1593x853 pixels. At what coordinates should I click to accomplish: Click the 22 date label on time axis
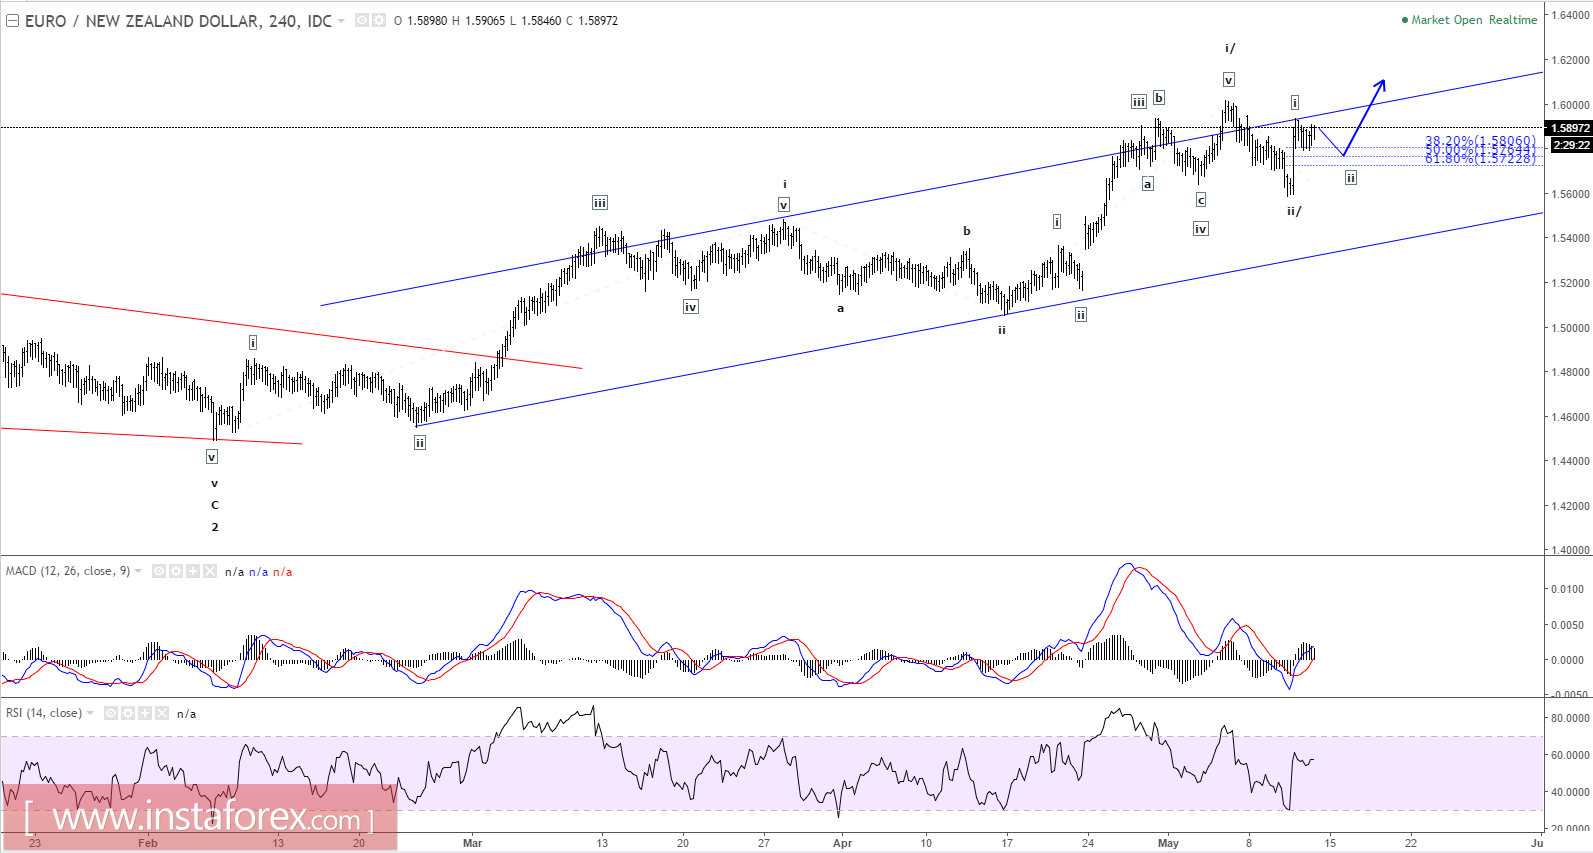point(1411,843)
